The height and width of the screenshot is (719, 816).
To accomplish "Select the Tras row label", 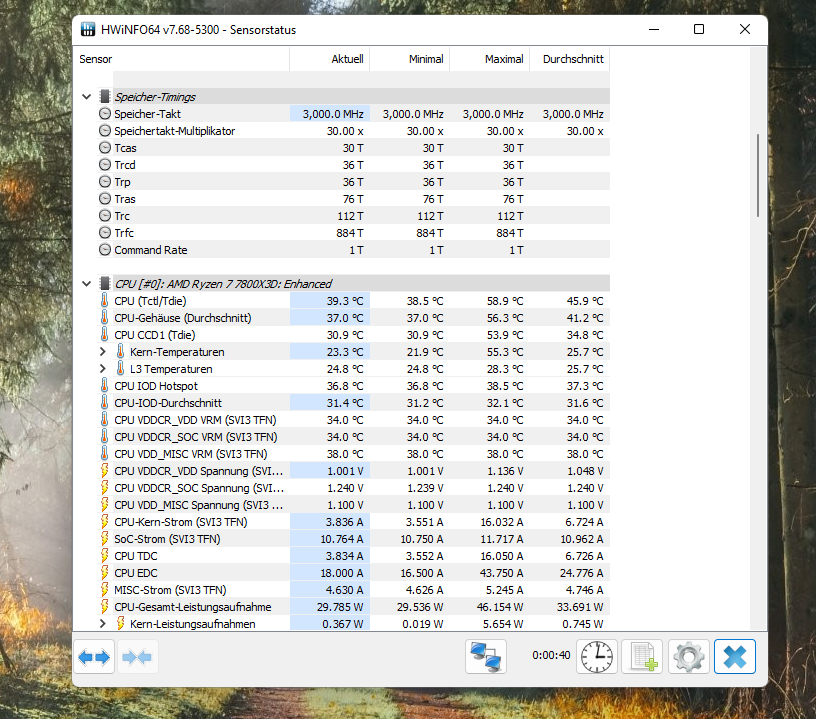I will coord(125,199).
